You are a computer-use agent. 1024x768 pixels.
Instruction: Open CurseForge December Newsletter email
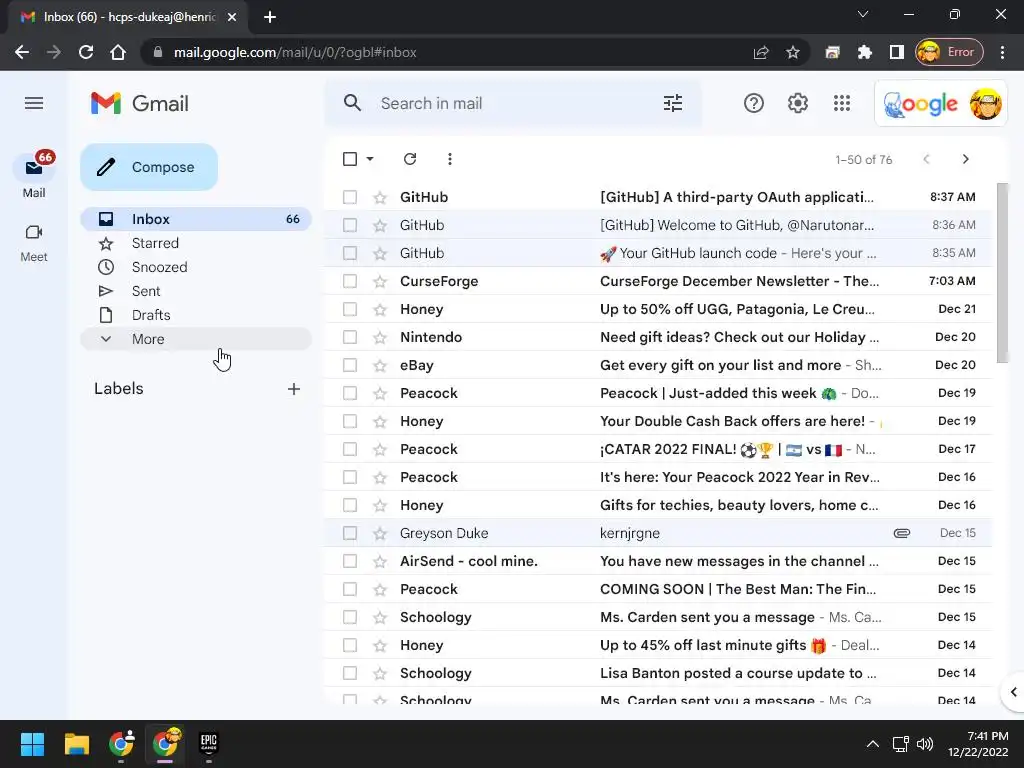[x=658, y=281]
